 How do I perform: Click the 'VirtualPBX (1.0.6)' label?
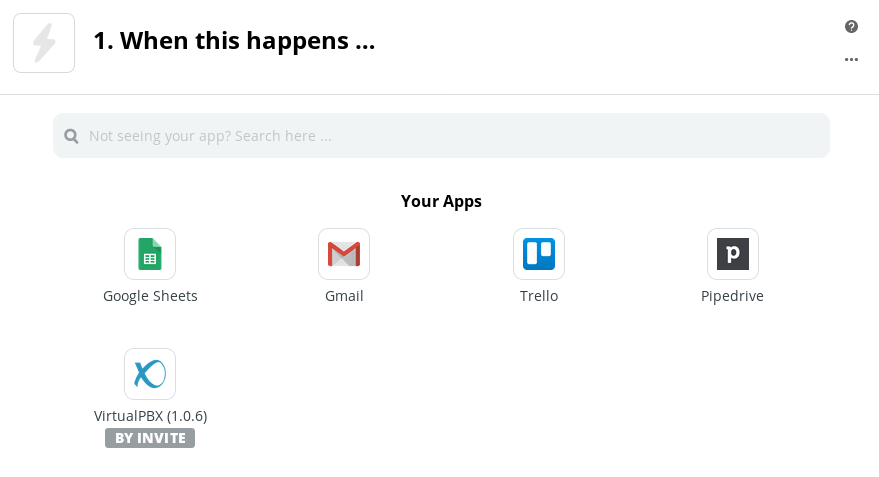pos(150,416)
